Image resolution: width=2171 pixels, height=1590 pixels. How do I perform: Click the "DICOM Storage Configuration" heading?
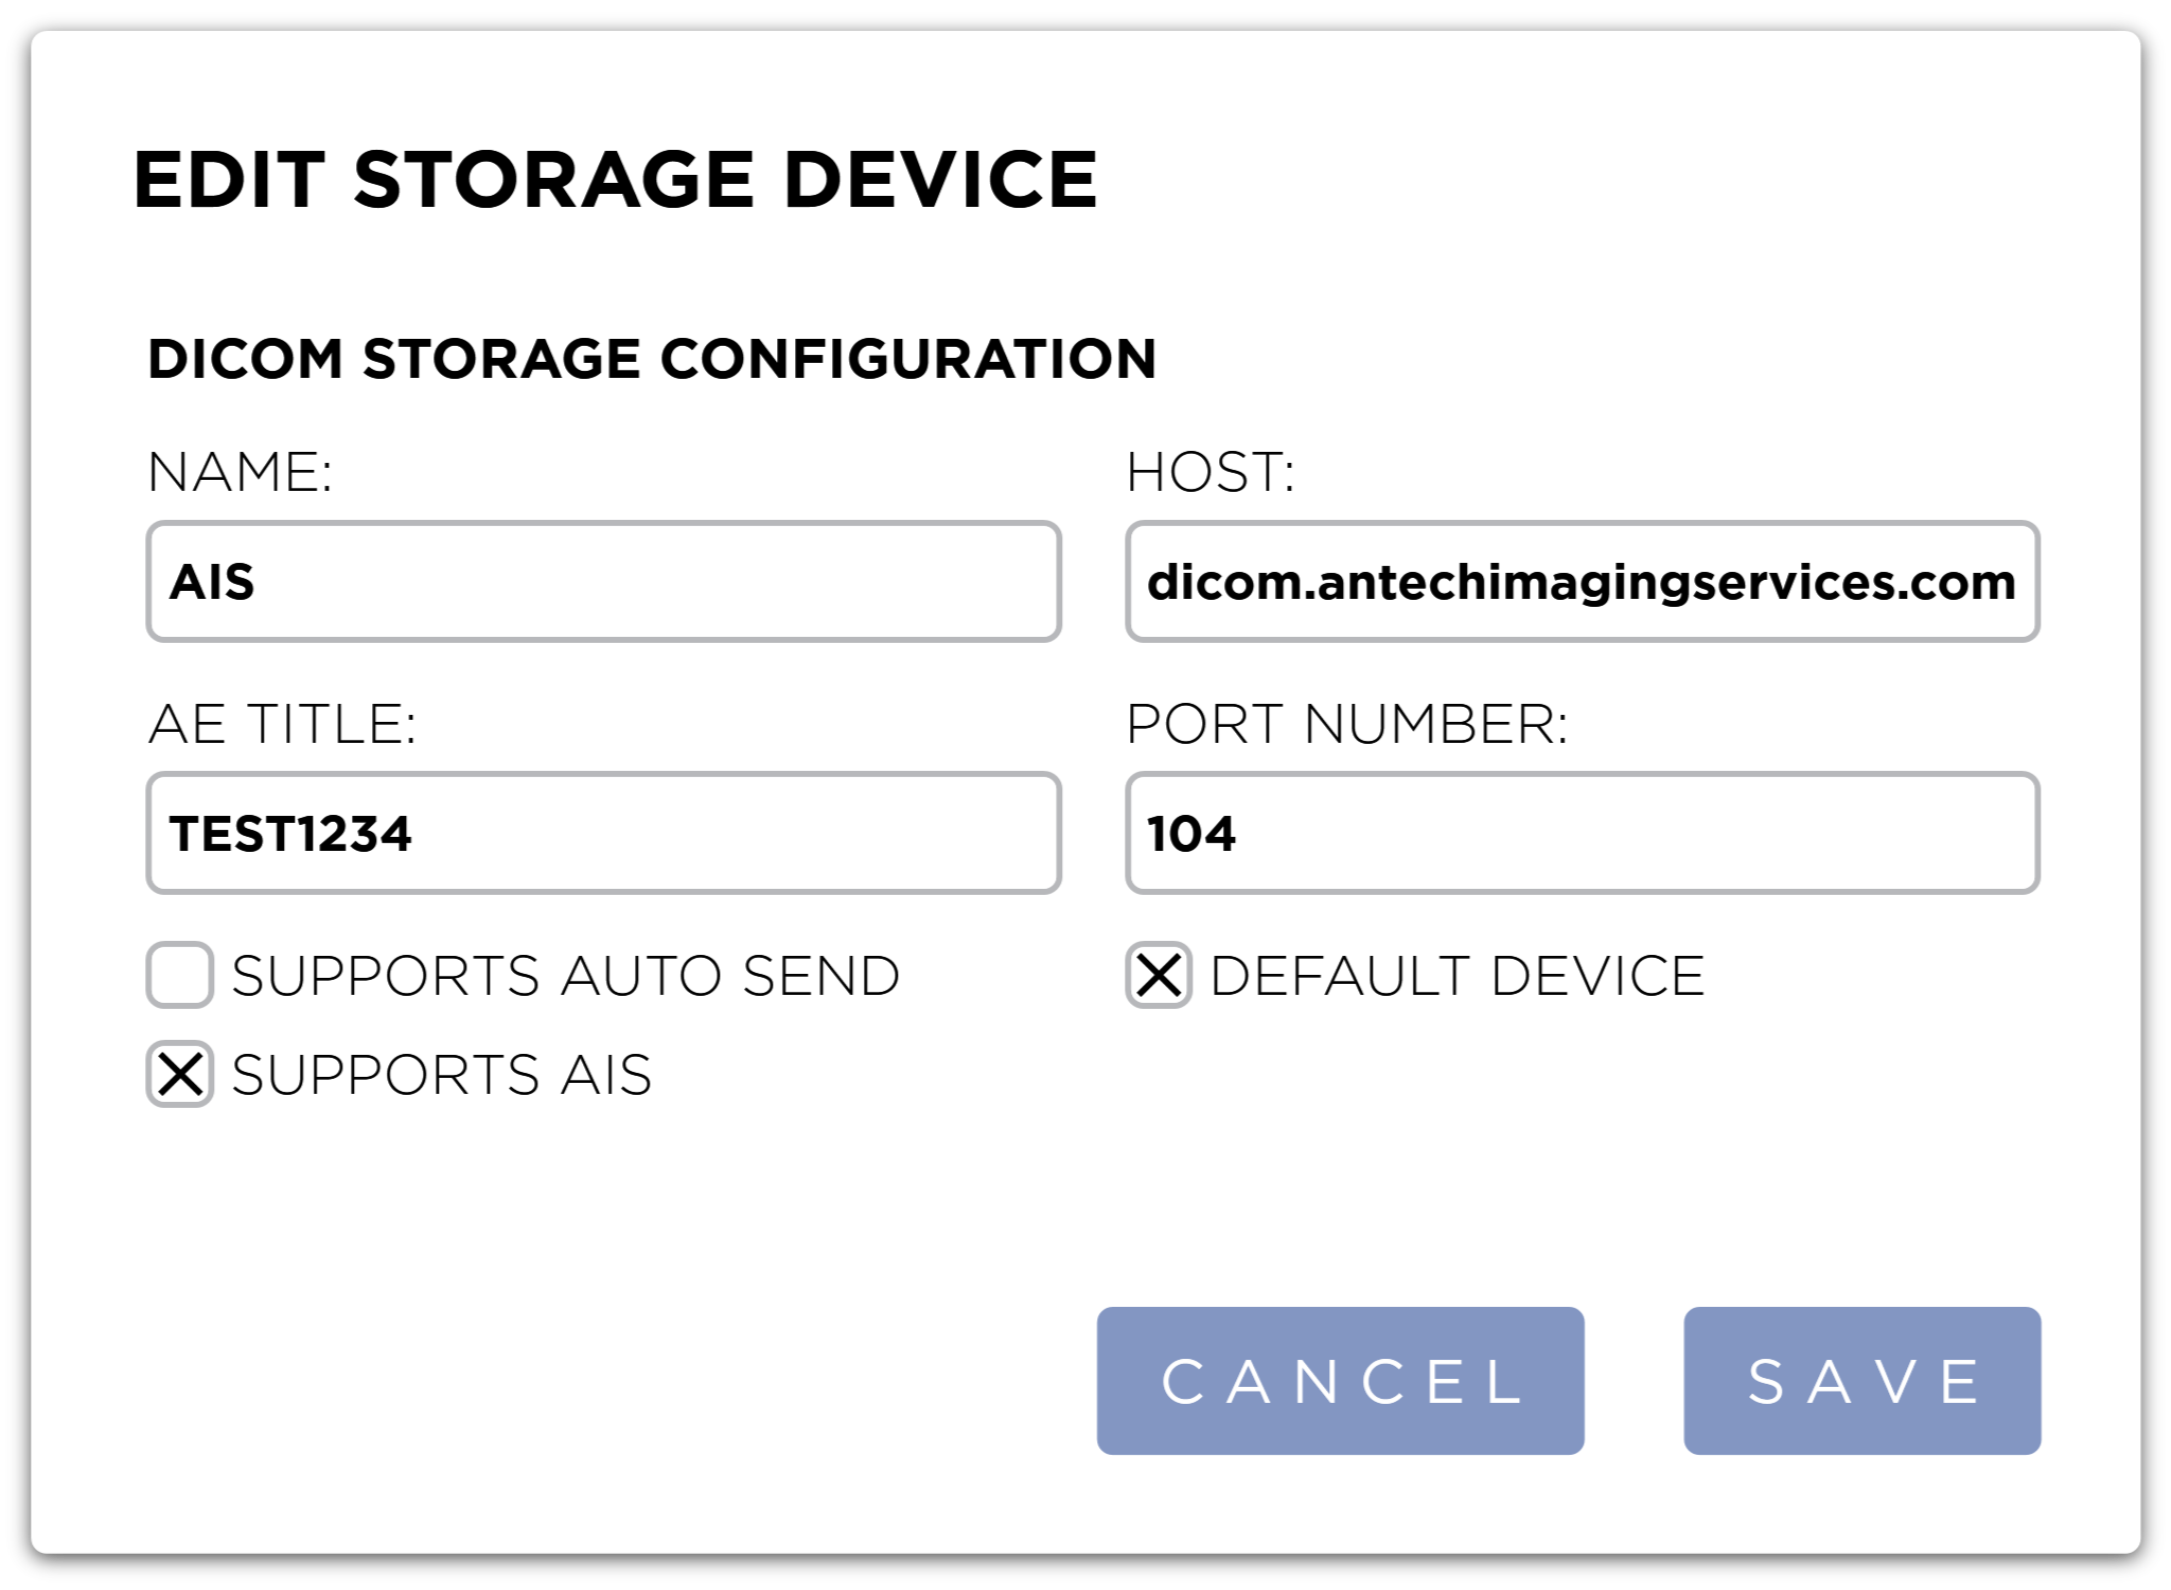[652, 359]
